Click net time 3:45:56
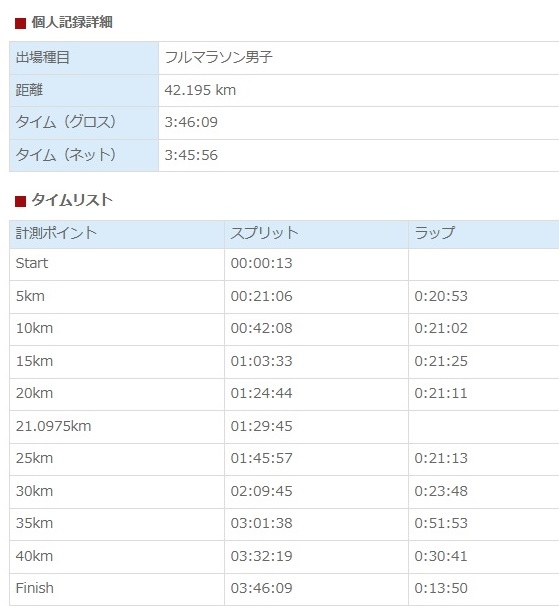This screenshot has width=559, height=606. point(191,155)
